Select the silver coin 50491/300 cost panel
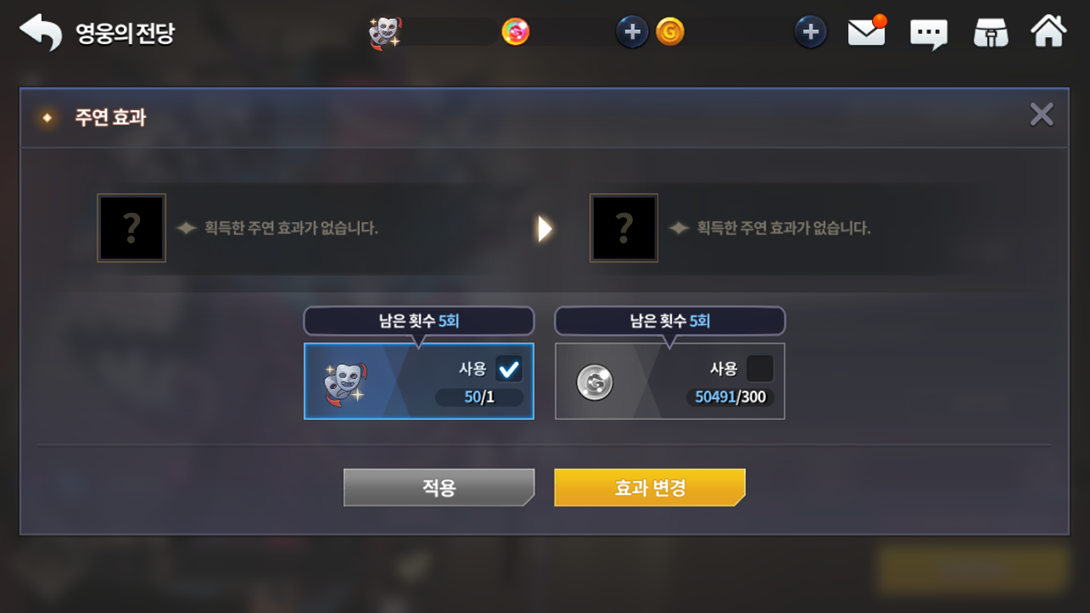Screen dimensions: 1090x613 click(x=669, y=381)
